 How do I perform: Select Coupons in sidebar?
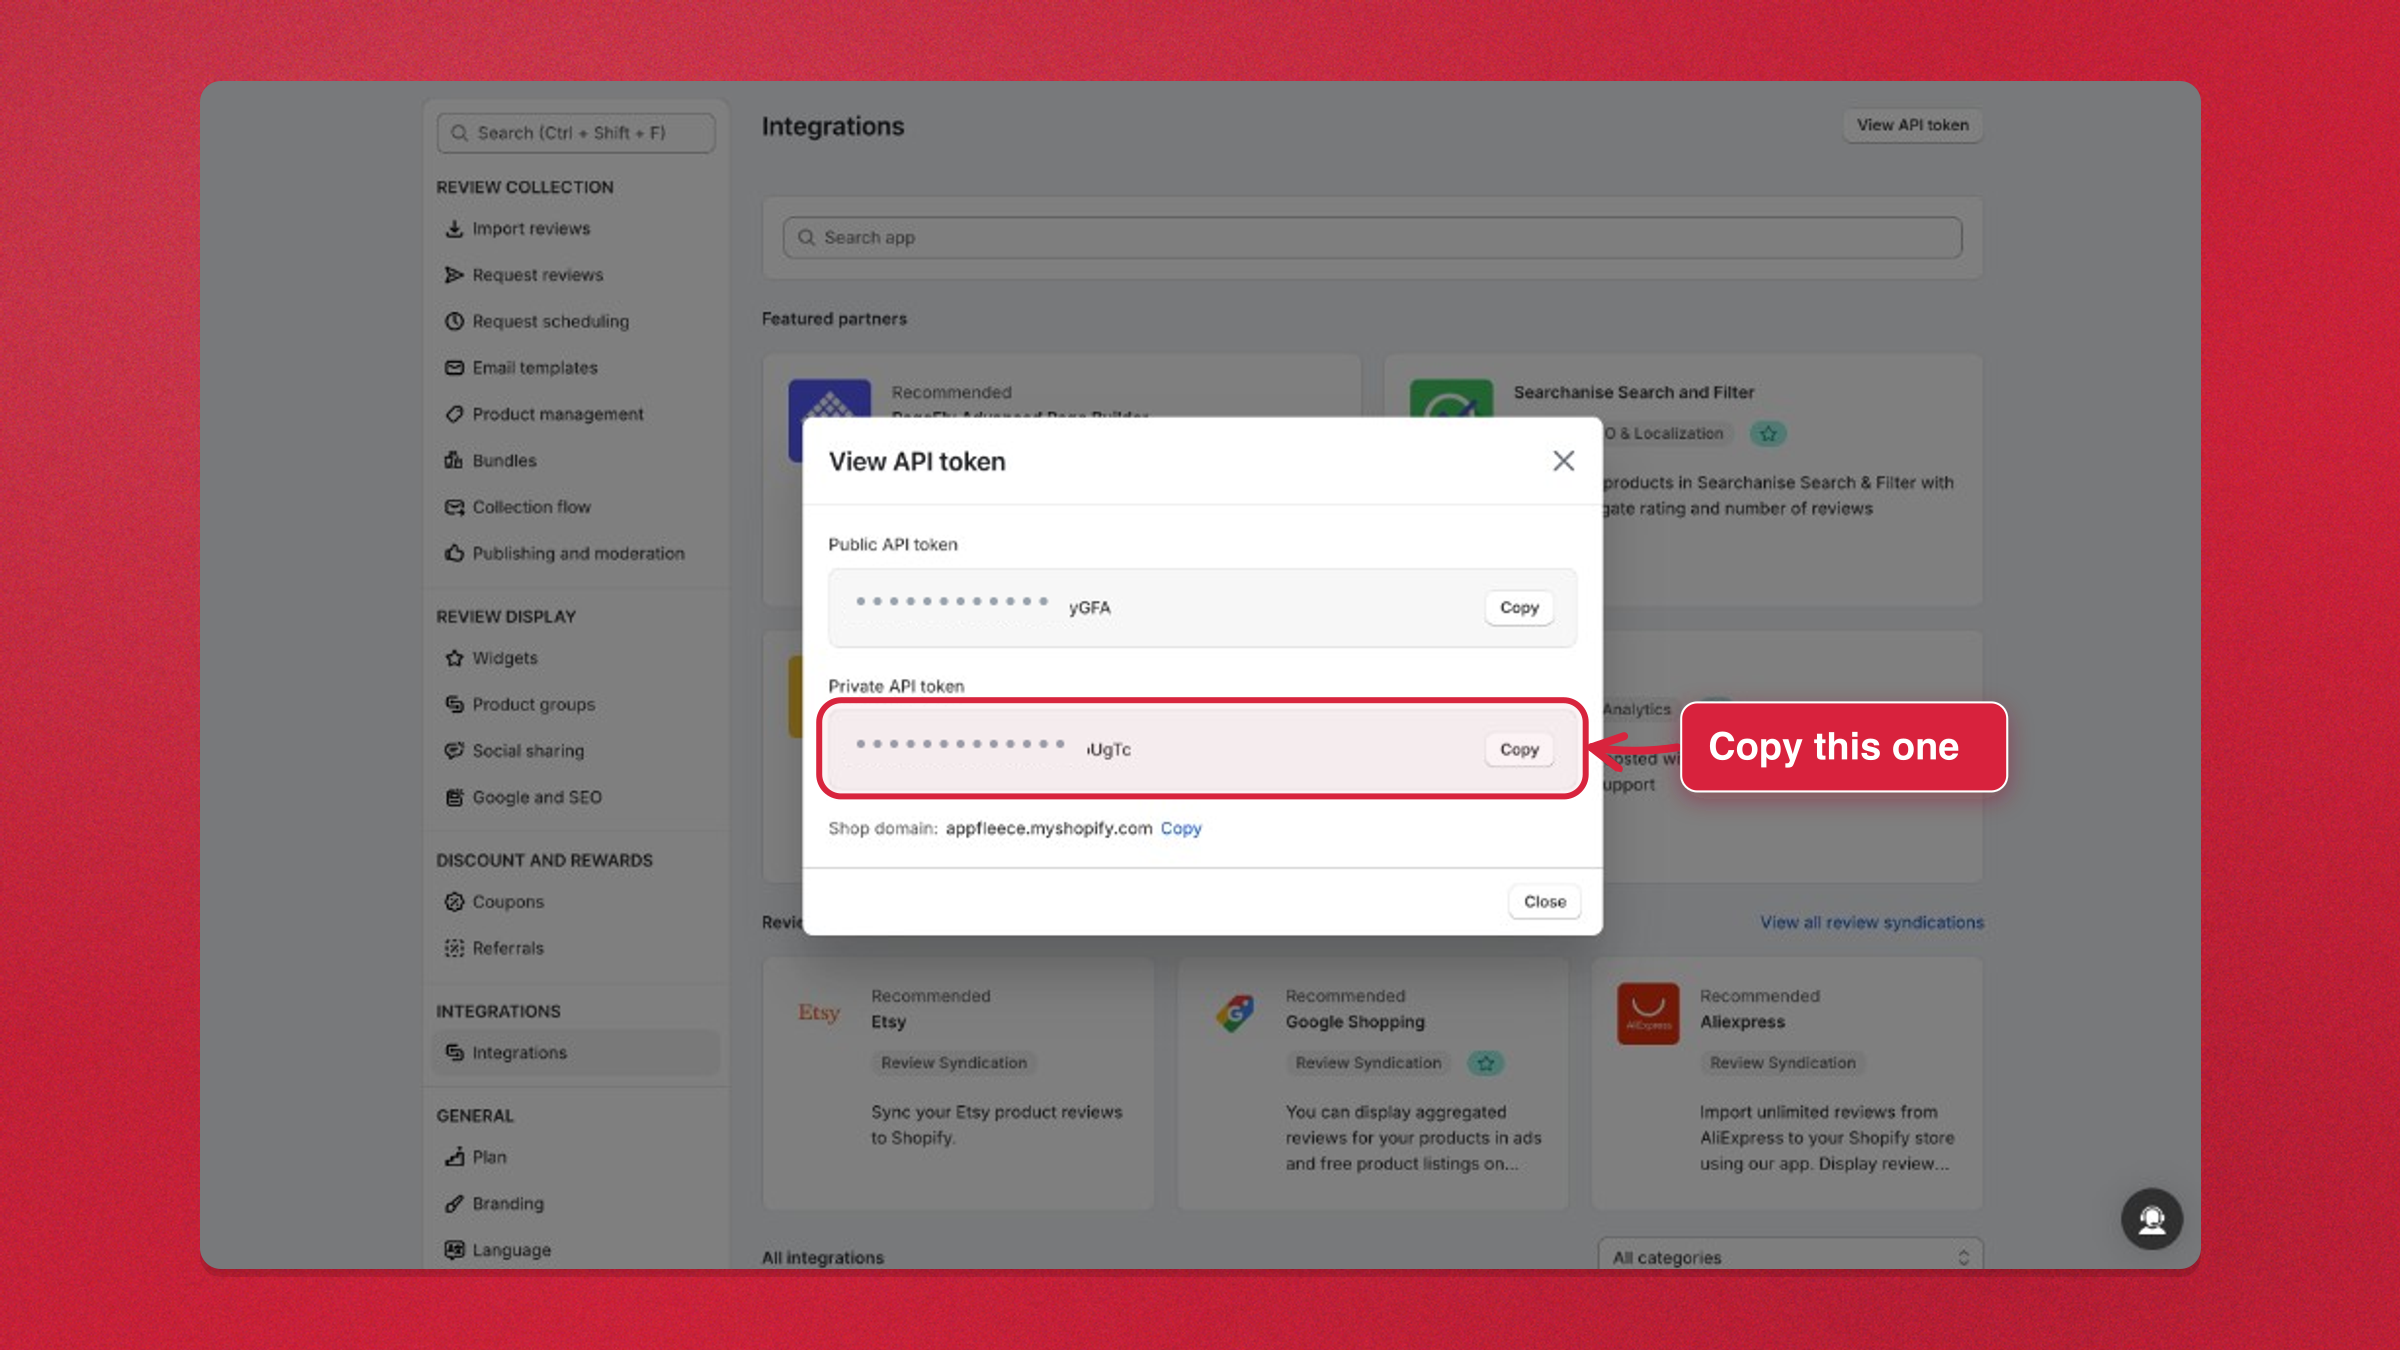pos(508,902)
